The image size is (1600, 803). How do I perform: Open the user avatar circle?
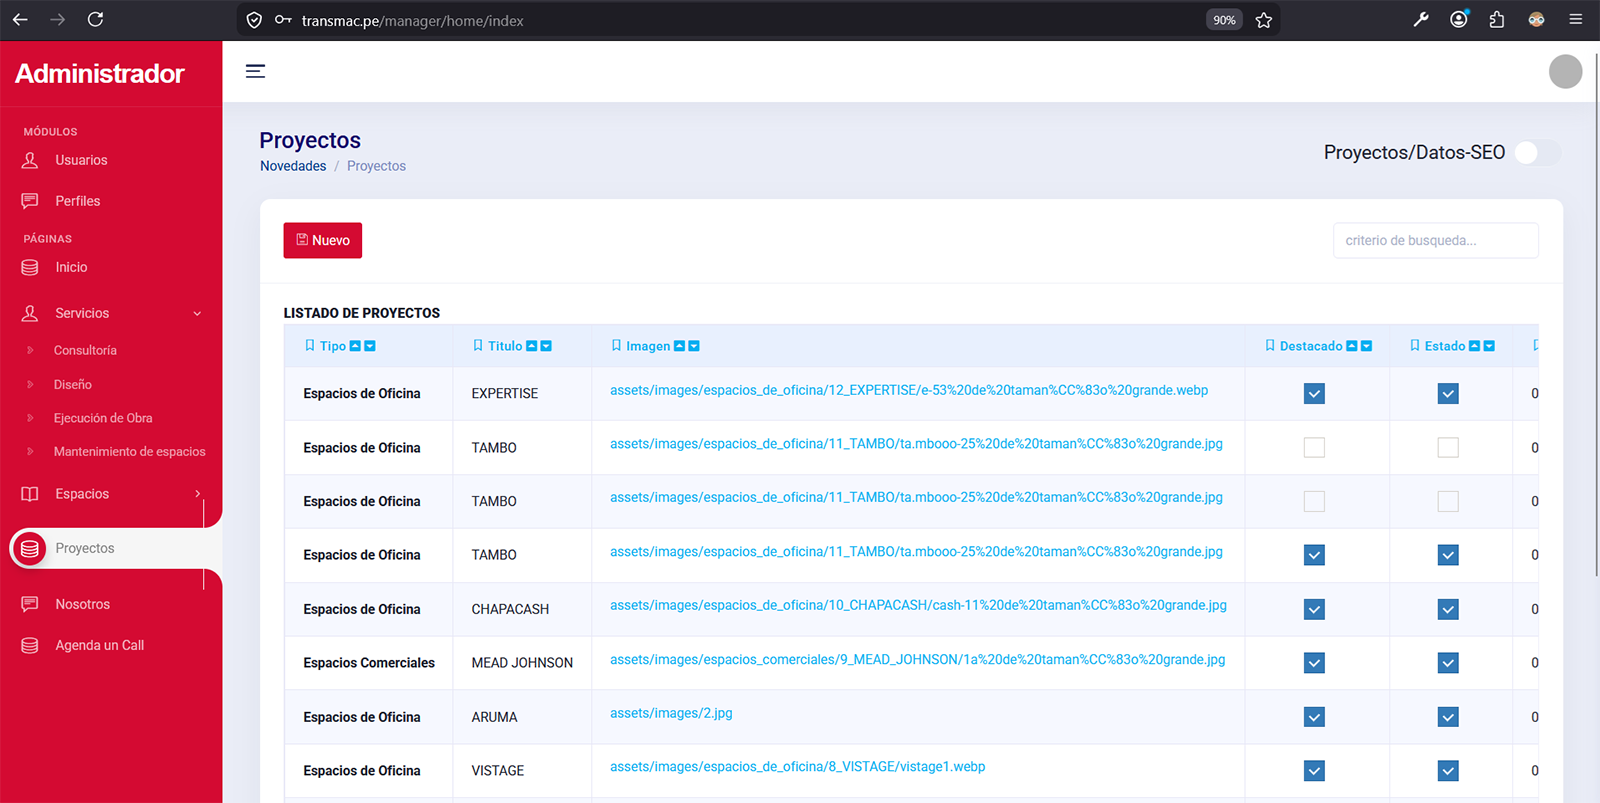click(x=1565, y=71)
